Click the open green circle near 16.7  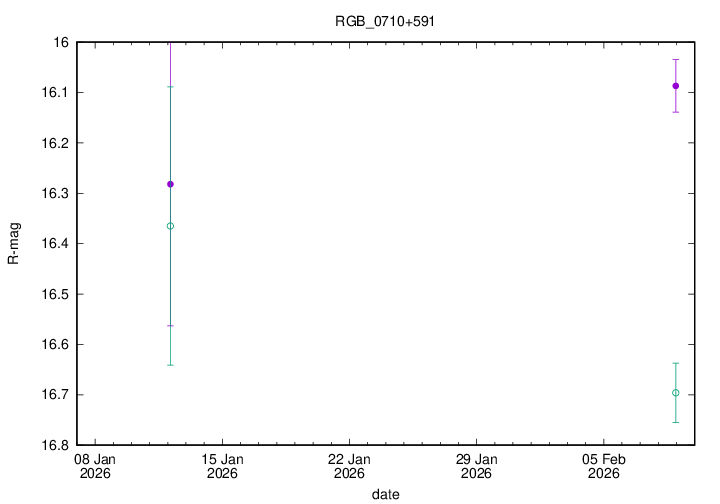pyautogui.click(x=676, y=393)
